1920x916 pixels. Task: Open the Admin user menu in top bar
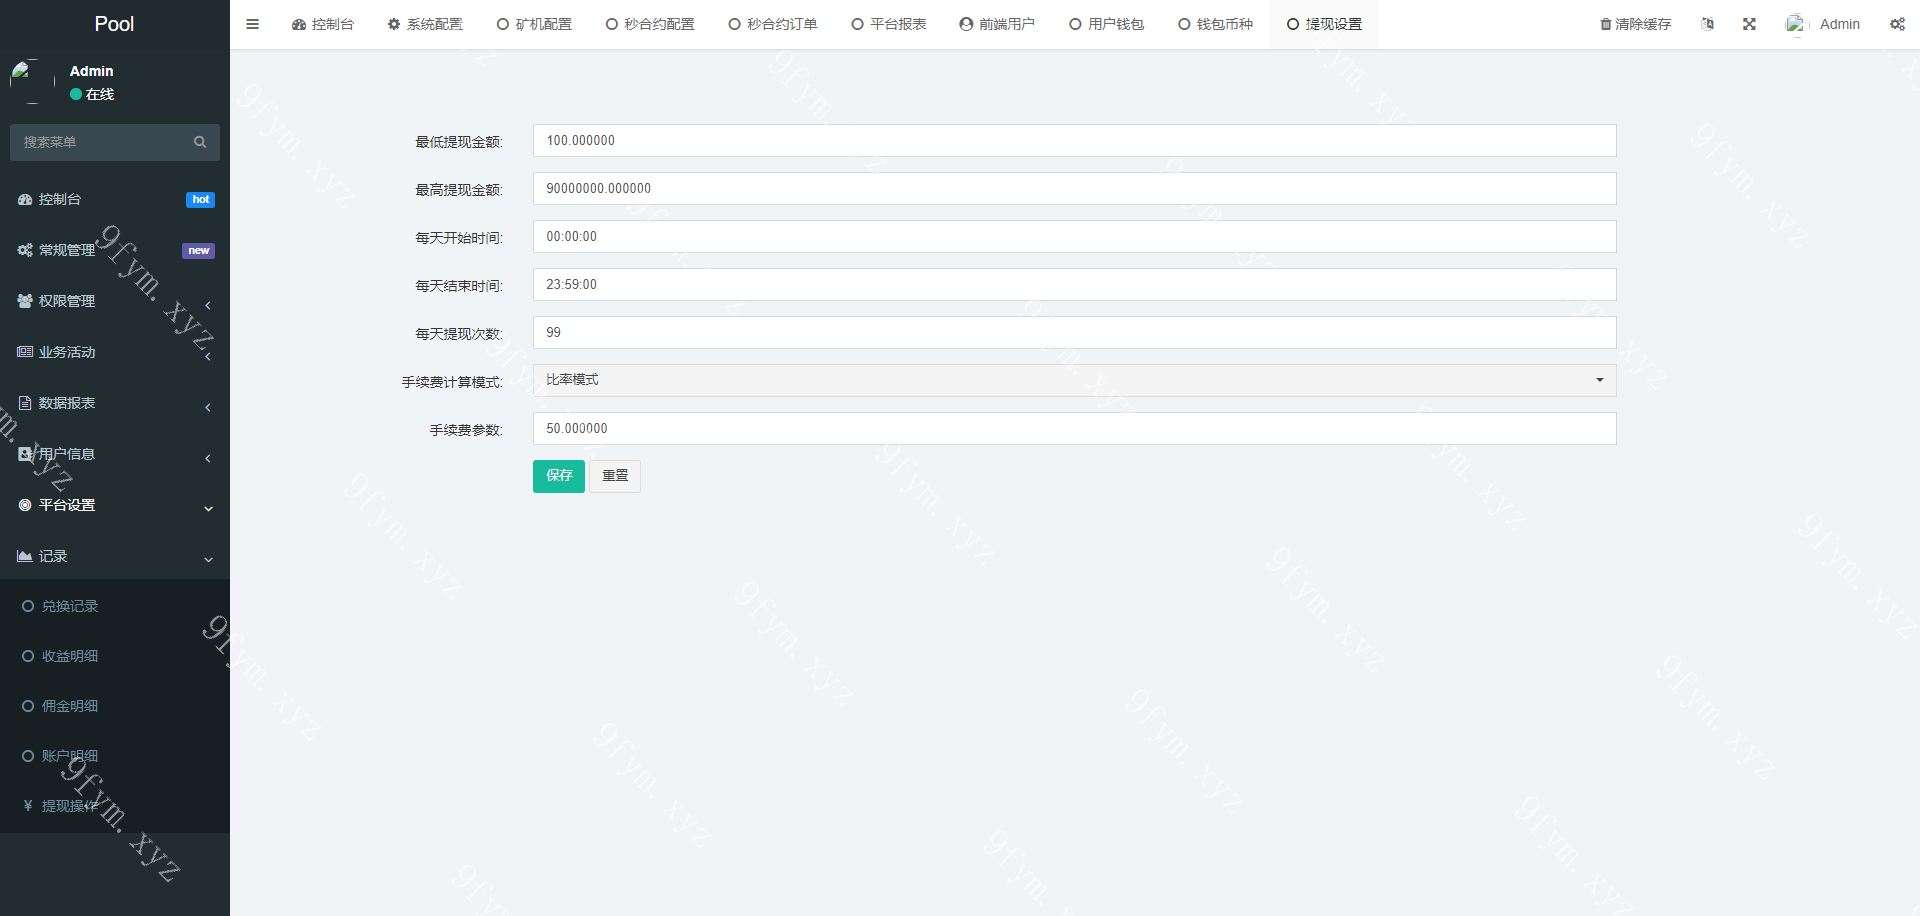(1823, 24)
